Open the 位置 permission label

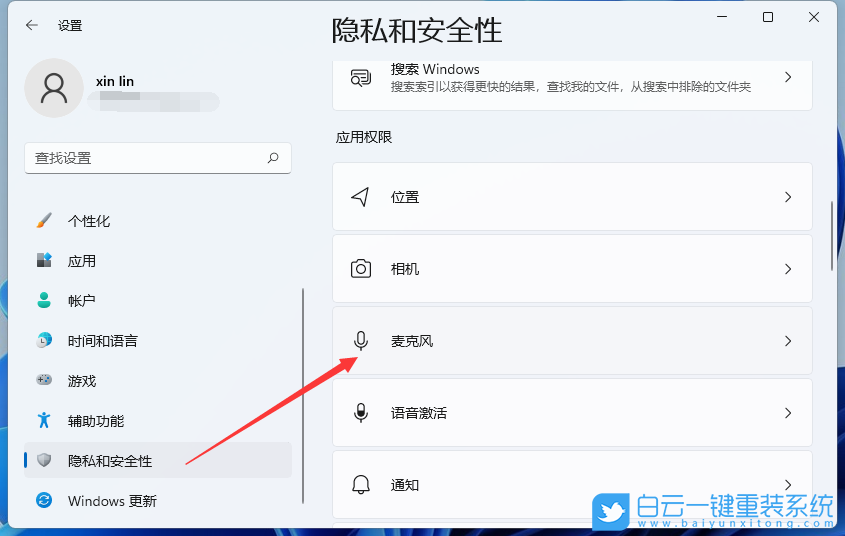tap(405, 197)
